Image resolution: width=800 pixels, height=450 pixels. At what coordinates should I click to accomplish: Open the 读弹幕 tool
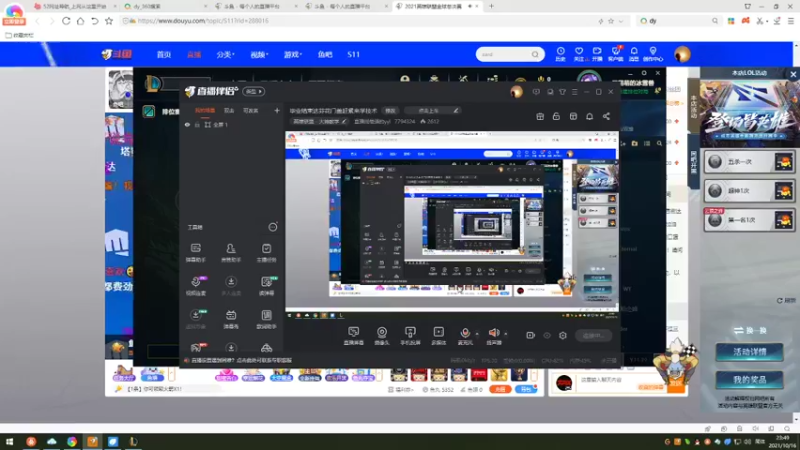266,286
